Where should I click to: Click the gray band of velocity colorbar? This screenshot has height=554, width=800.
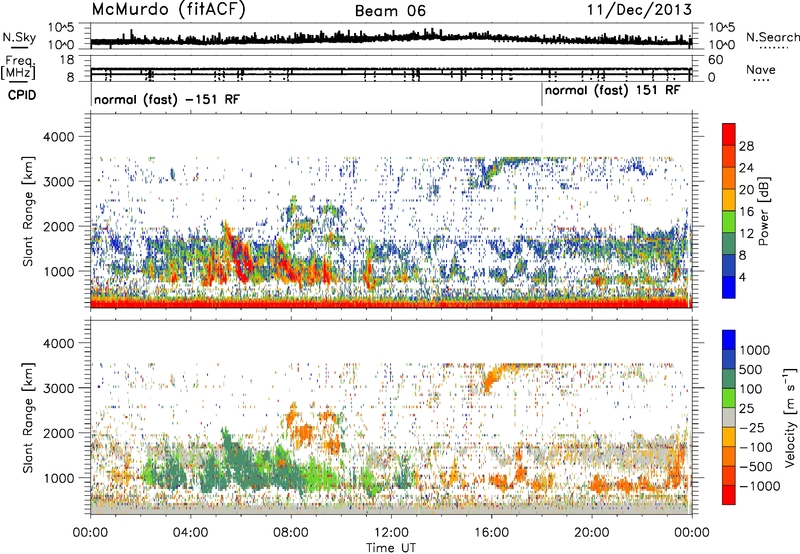(729, 417)
